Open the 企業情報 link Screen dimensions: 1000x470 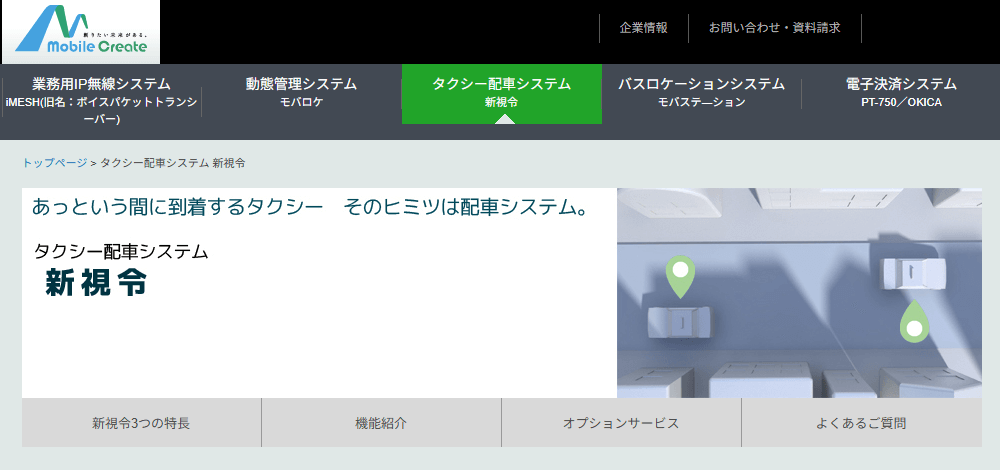coord(643,28)
